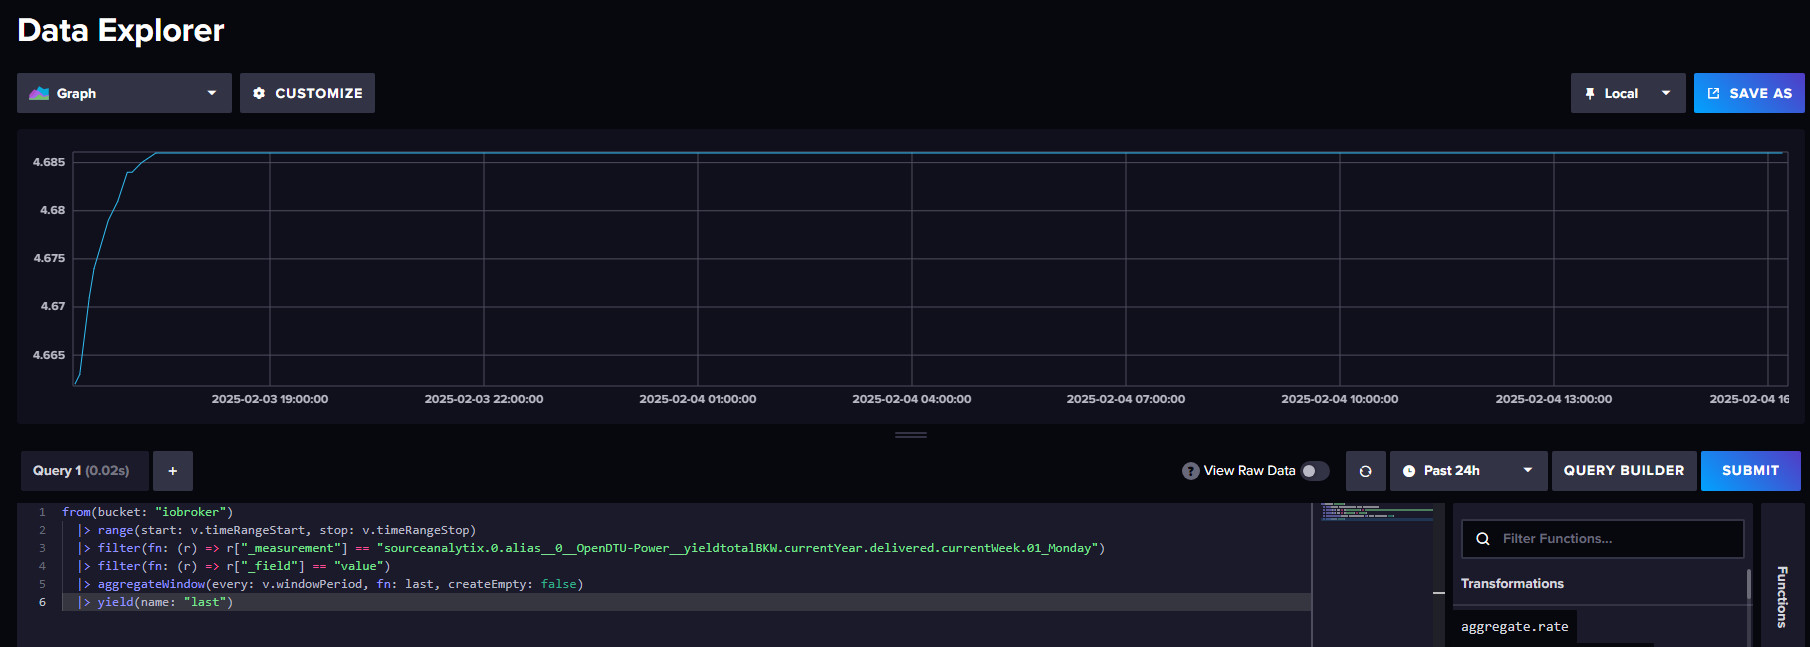Click the _measurement filter code line
The image size is (1810, 647).
click(x=591, y=548)
